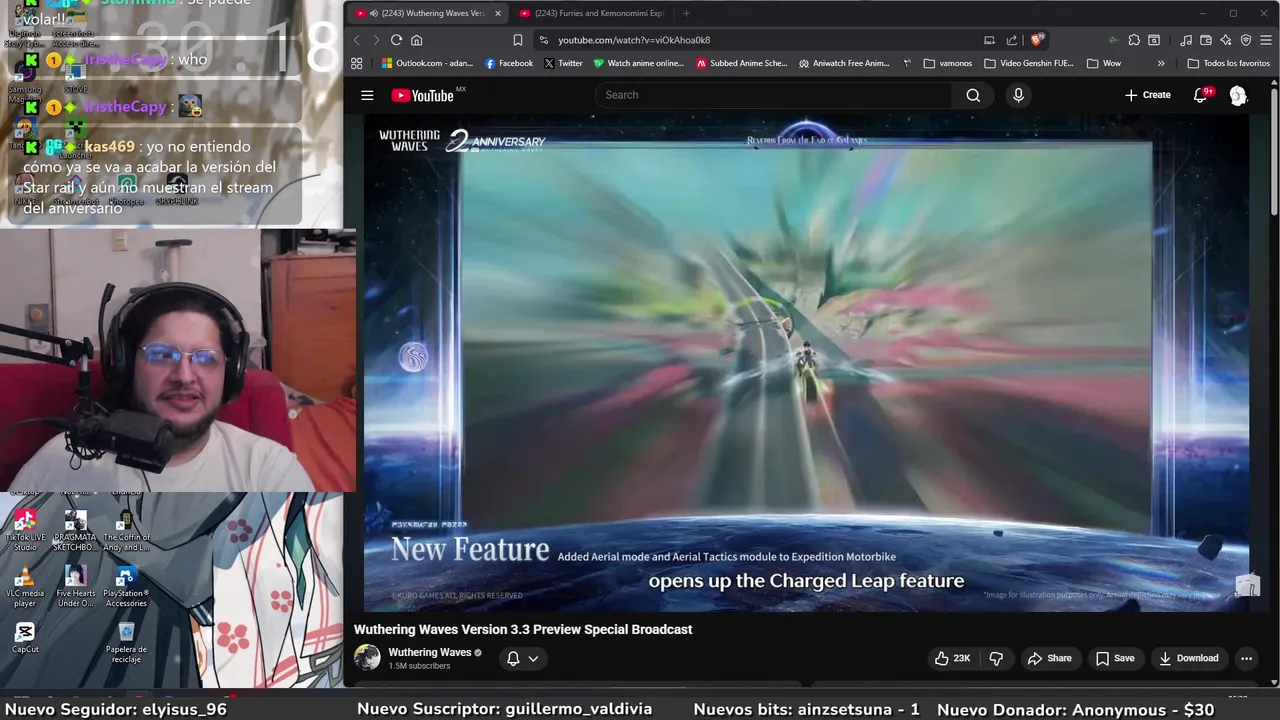Viewport: 1280px width, 720px height.
Task: Like the video with 23K likes
Action: [953, 658]
